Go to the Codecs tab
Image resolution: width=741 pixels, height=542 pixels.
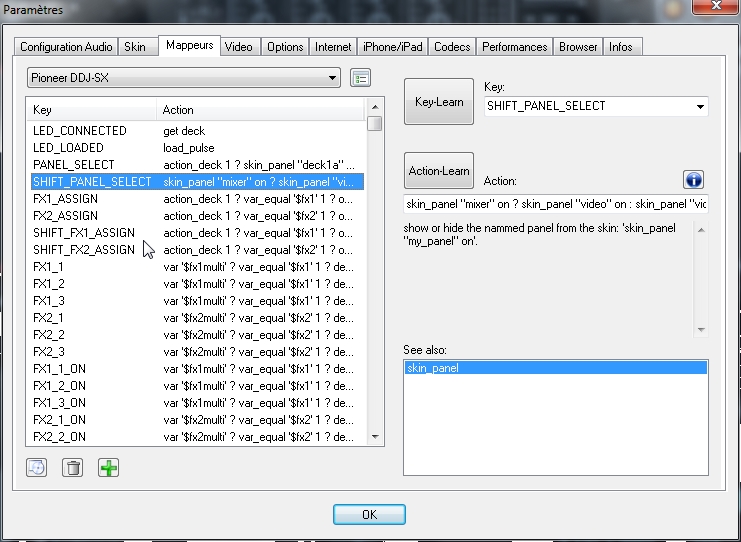452,47
